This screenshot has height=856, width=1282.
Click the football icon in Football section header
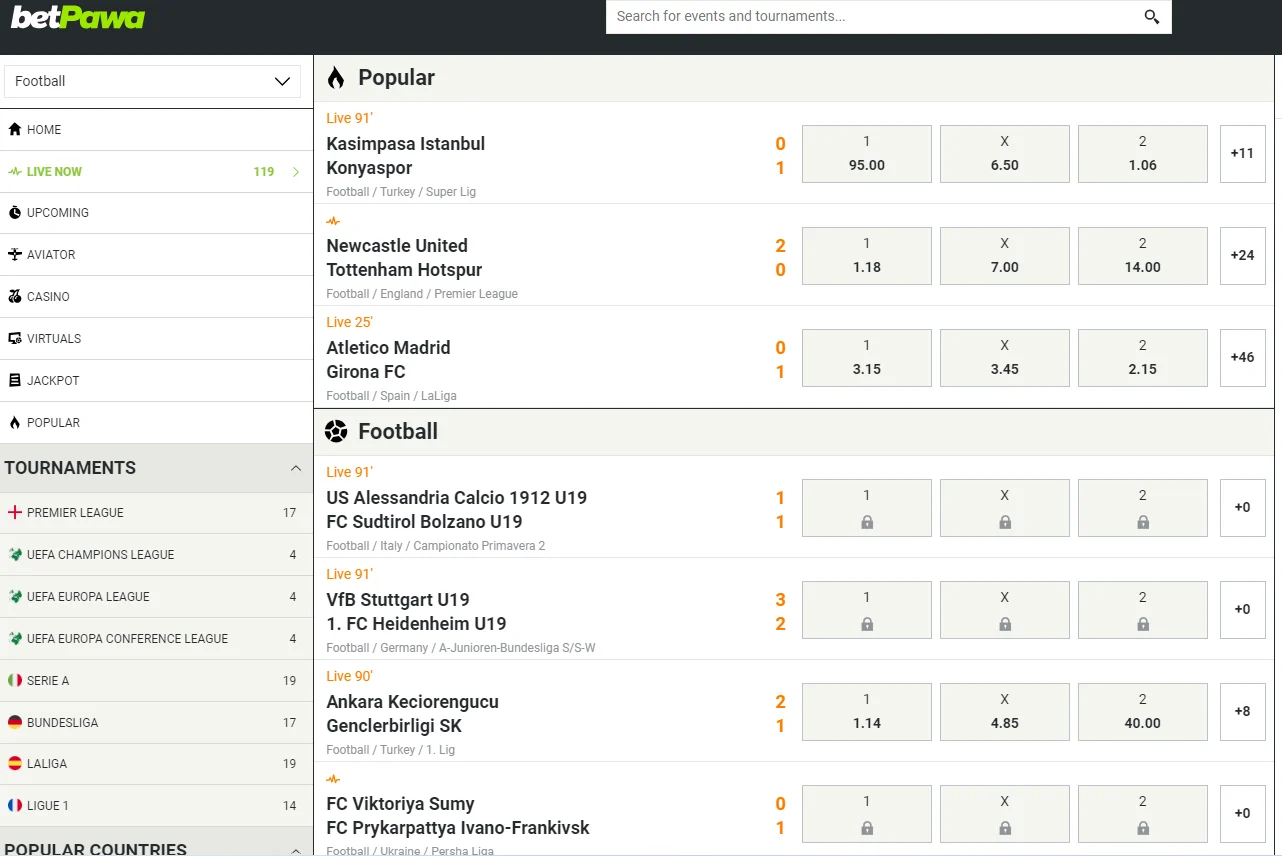click(335, 431)
